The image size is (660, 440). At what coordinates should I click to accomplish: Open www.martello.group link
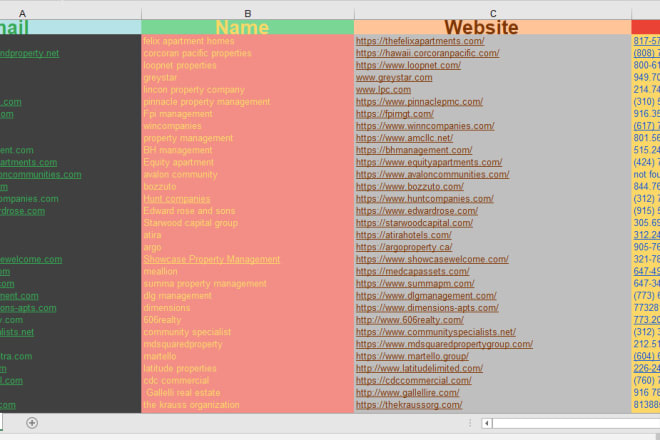click(412, 356)
